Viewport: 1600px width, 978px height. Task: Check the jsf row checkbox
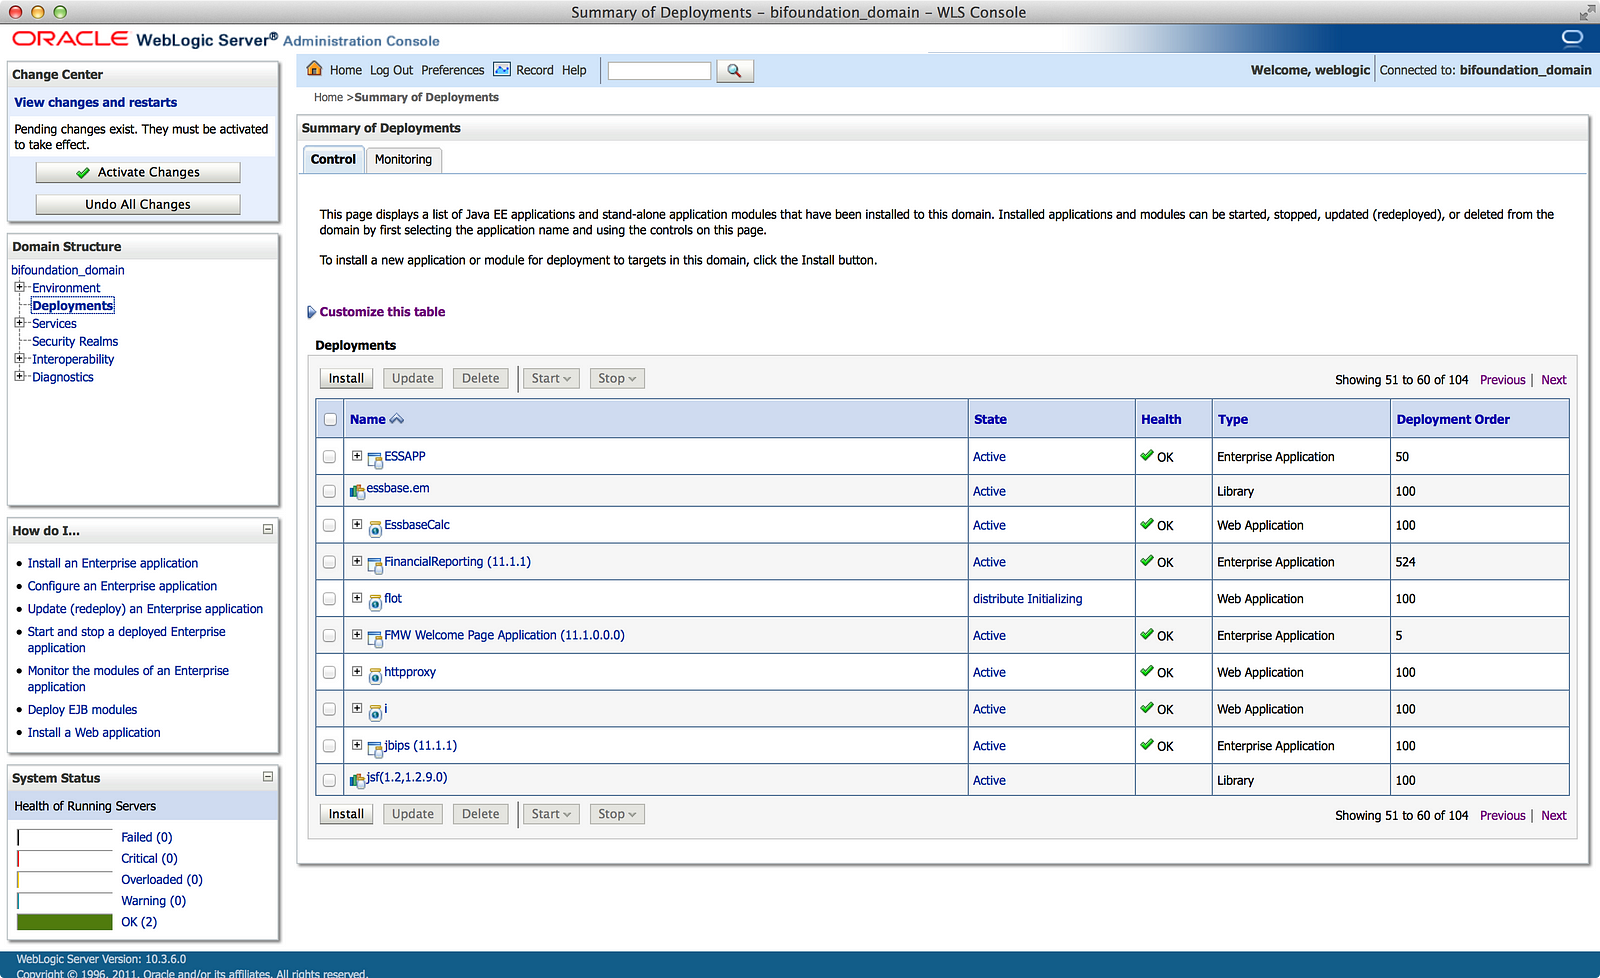tap(329, 781)
